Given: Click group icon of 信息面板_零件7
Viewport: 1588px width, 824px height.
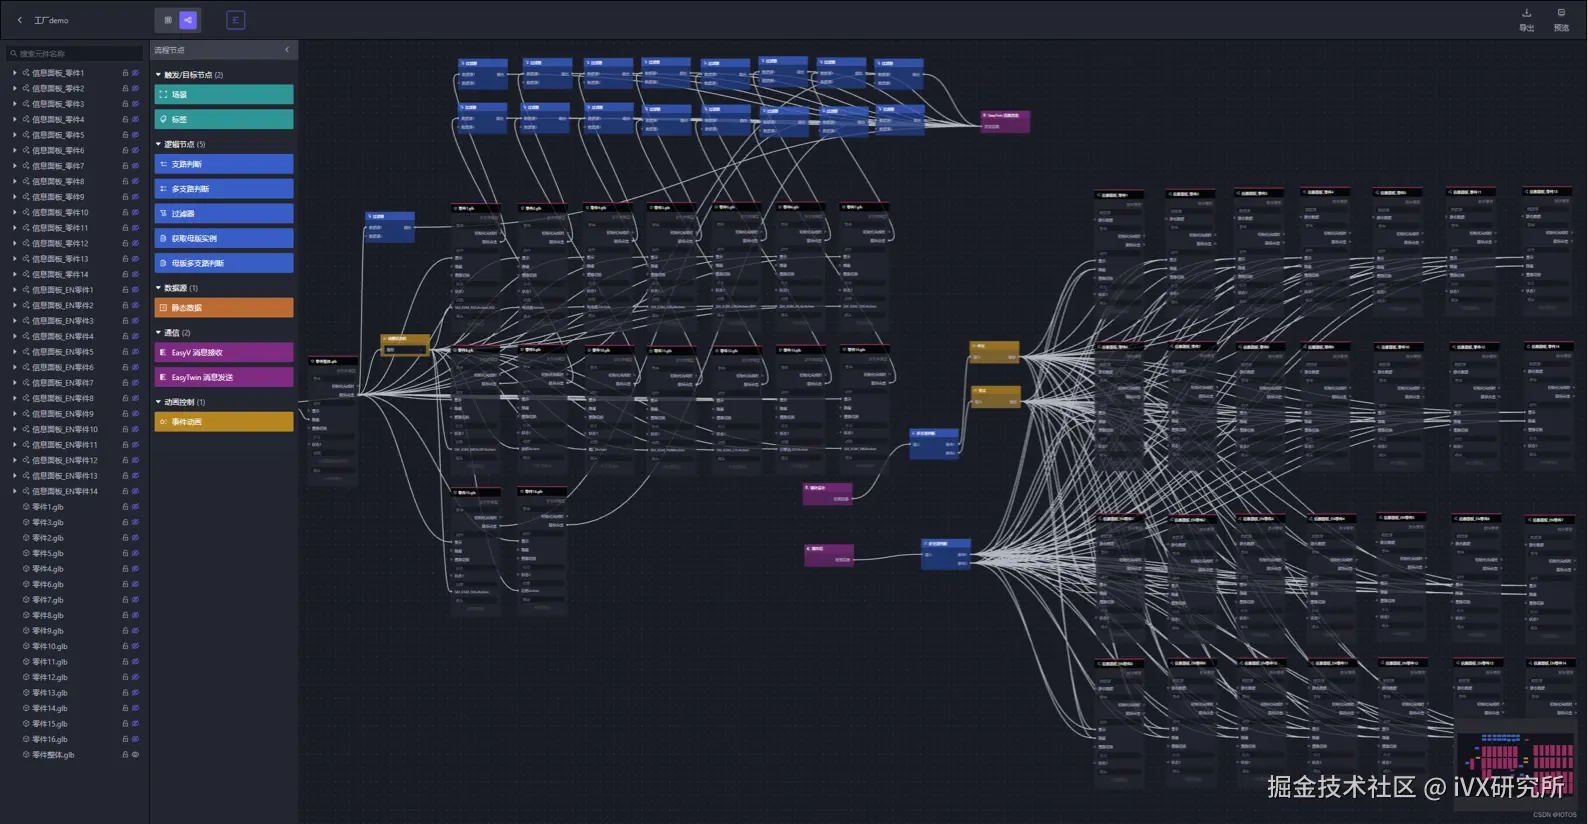Looking at the screenshot, I should click(26, 166).
